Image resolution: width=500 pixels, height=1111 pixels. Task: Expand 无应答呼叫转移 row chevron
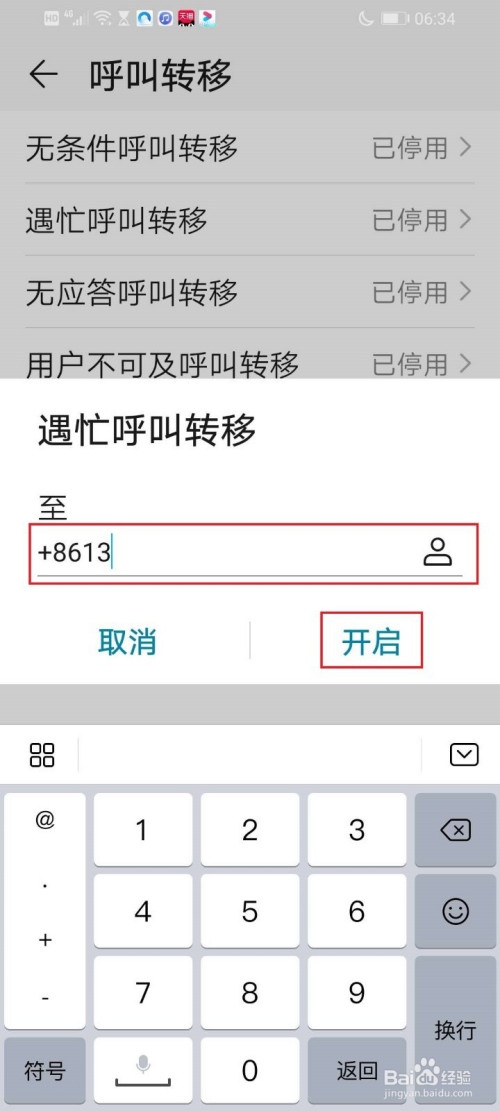(465, 291)
